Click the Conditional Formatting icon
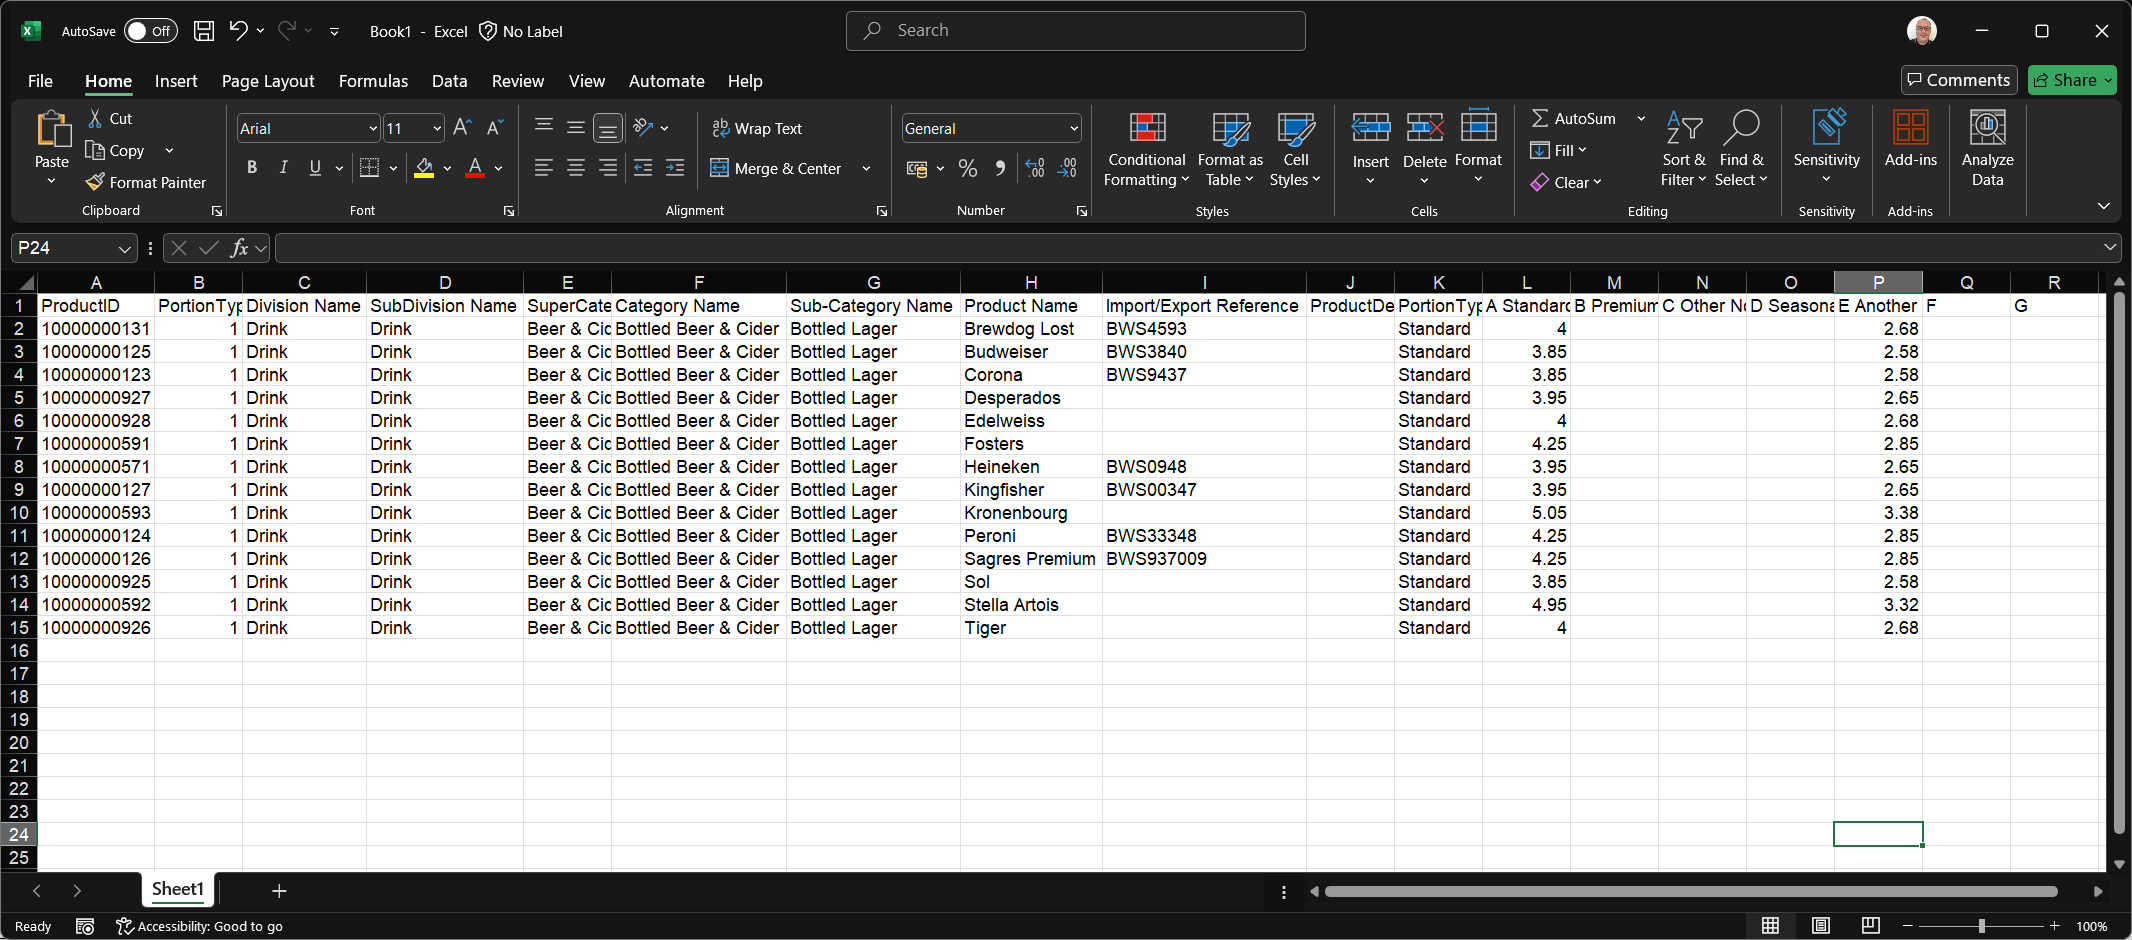2132x940 pixels. click(x=1146, y=129)
